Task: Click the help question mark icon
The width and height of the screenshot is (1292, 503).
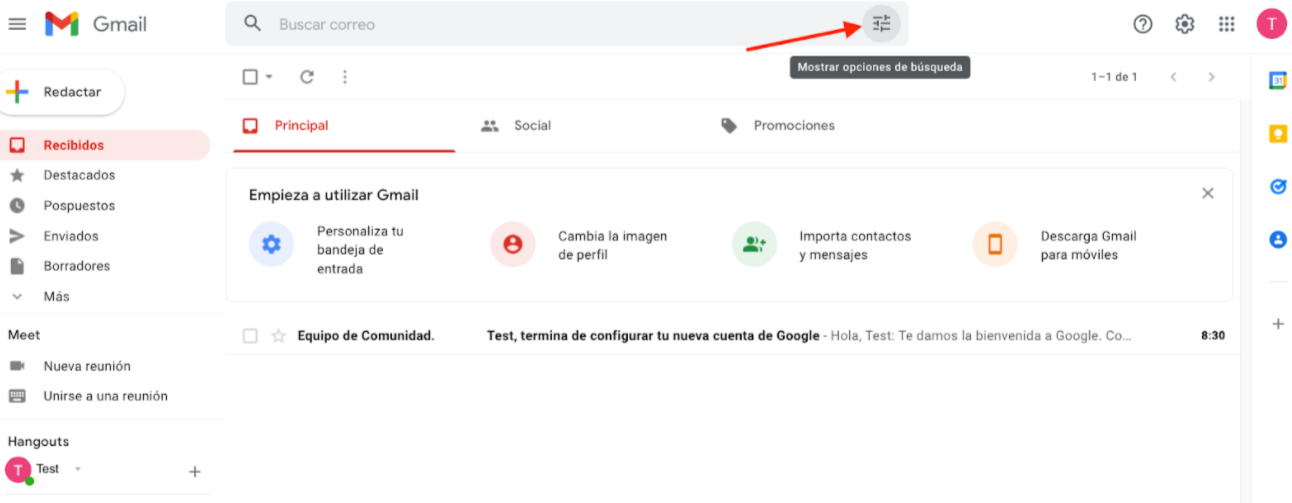Action: [1143, 24]
